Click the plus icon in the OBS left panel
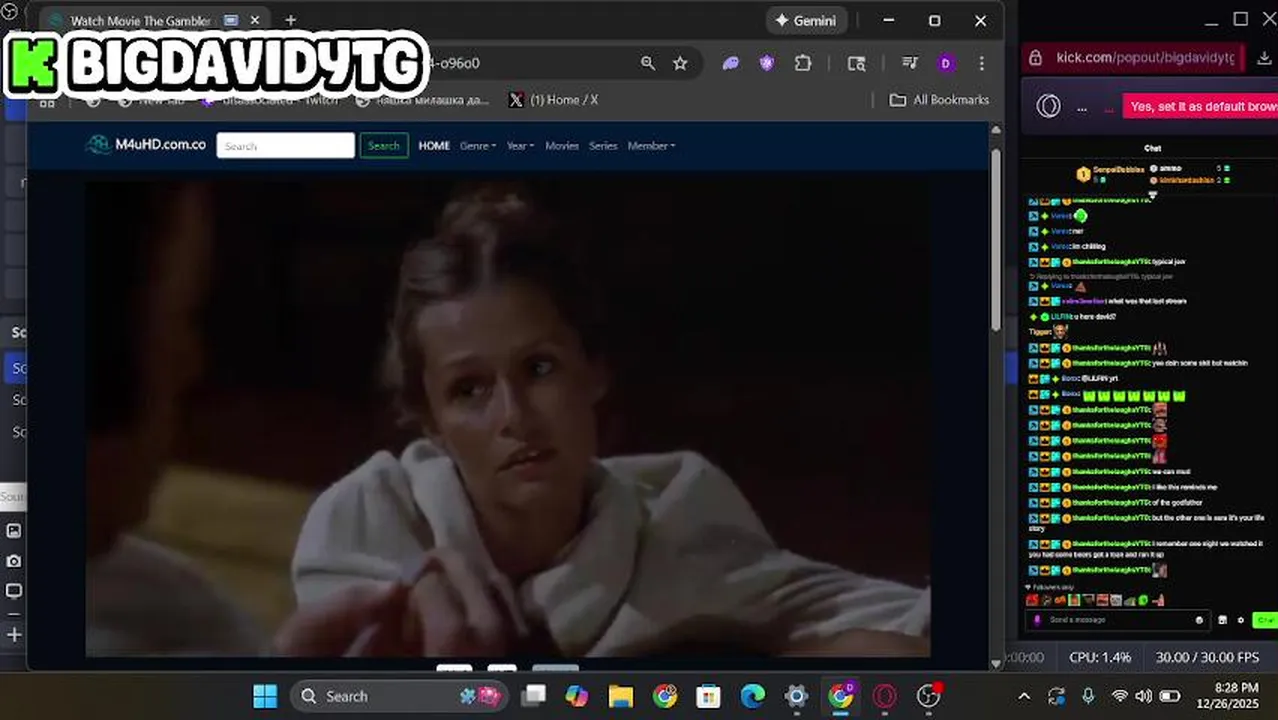Image resolution: width=1278 pixels, height=720 pixels. coord(14,634)
